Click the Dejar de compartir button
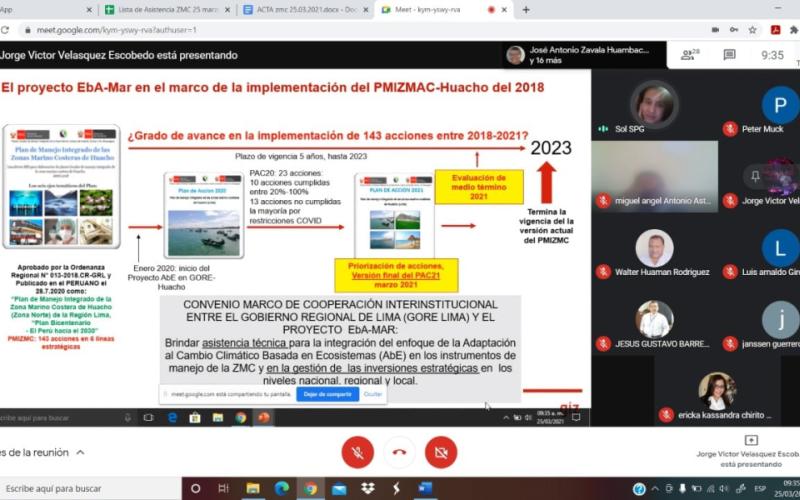This screenshot has width=800, height=500. tap(326, 394)
